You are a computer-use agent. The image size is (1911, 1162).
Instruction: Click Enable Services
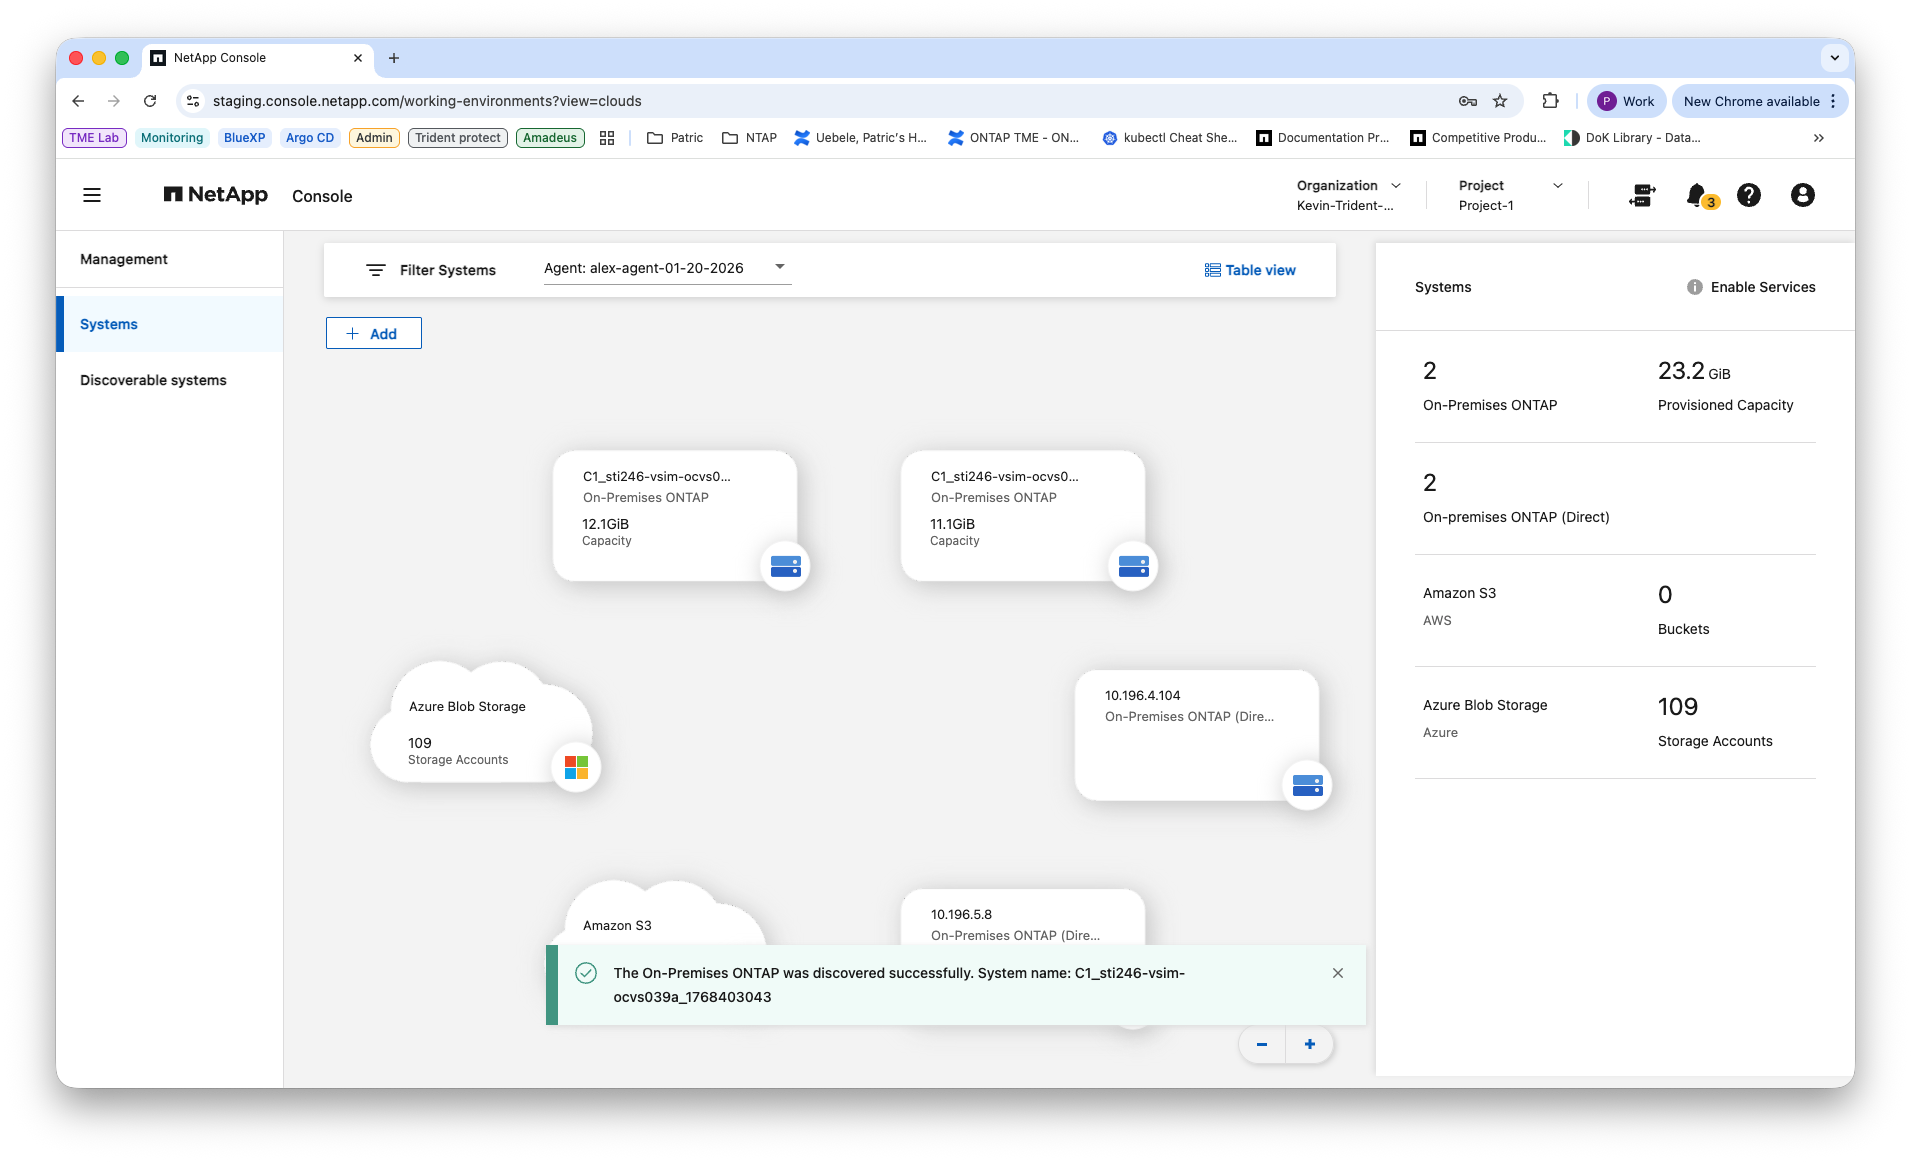(x=1763, y=287)
